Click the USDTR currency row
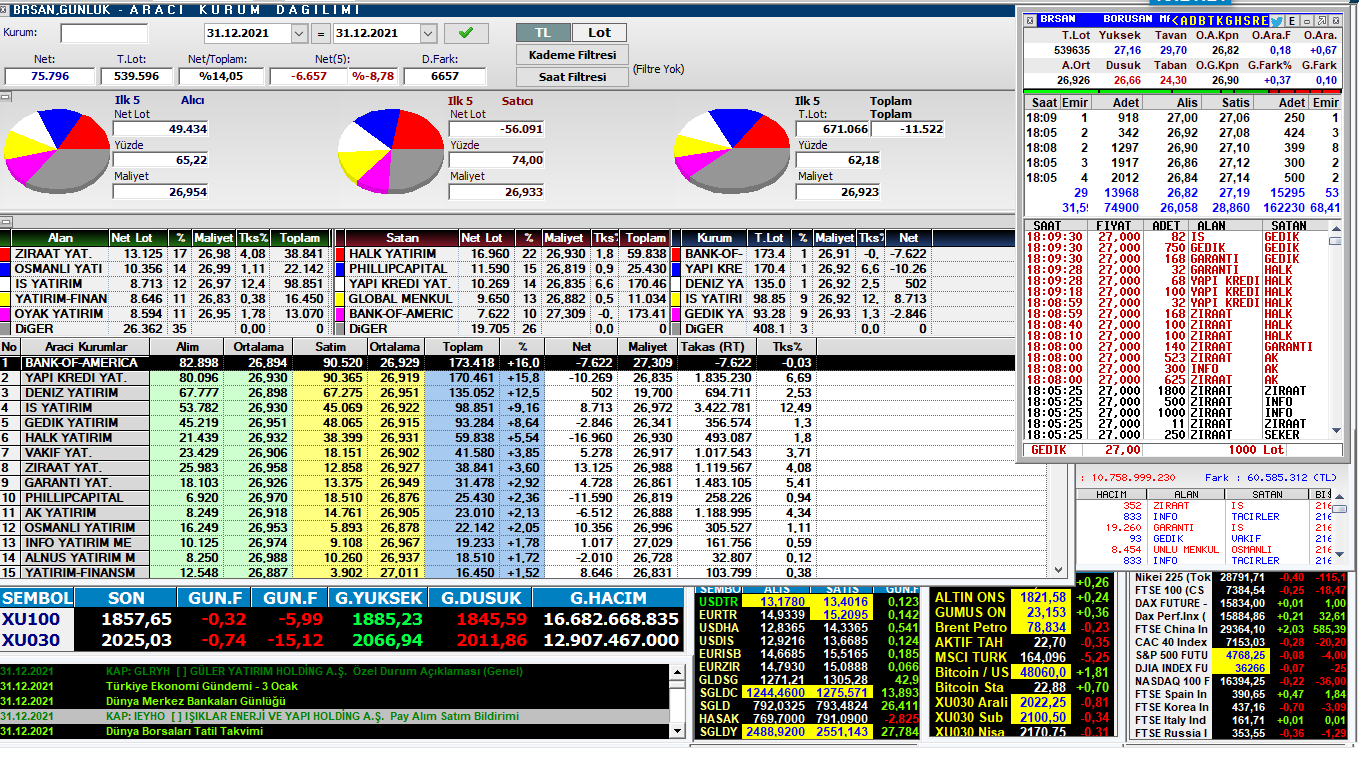Screen dimensions: 1366x768 click(x=808, y=601)
